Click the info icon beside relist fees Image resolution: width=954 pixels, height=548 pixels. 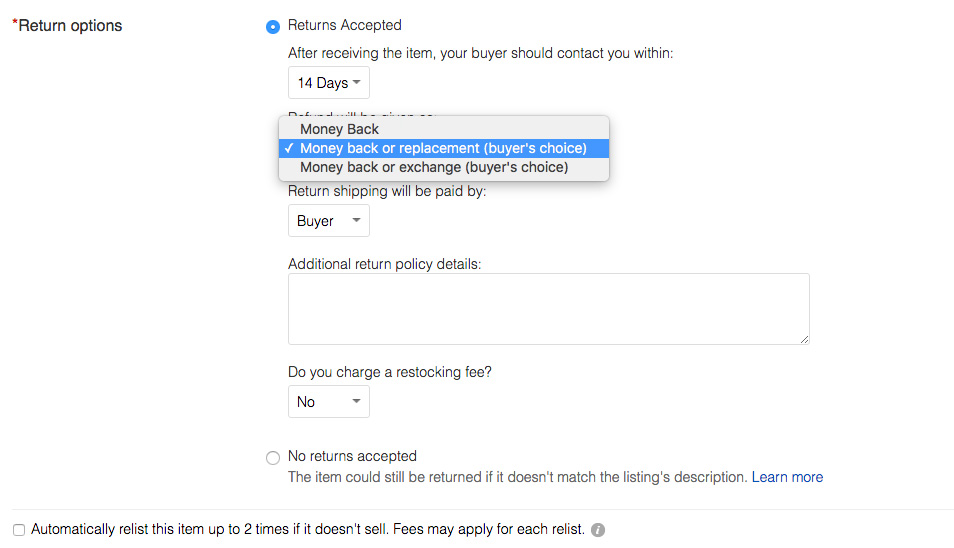click(x=598, y=530)
